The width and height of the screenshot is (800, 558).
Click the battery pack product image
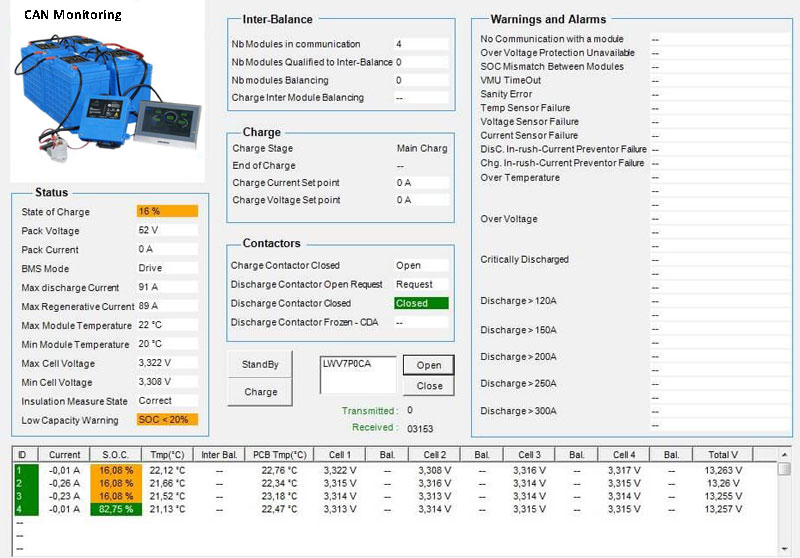[x=108, y=98]
